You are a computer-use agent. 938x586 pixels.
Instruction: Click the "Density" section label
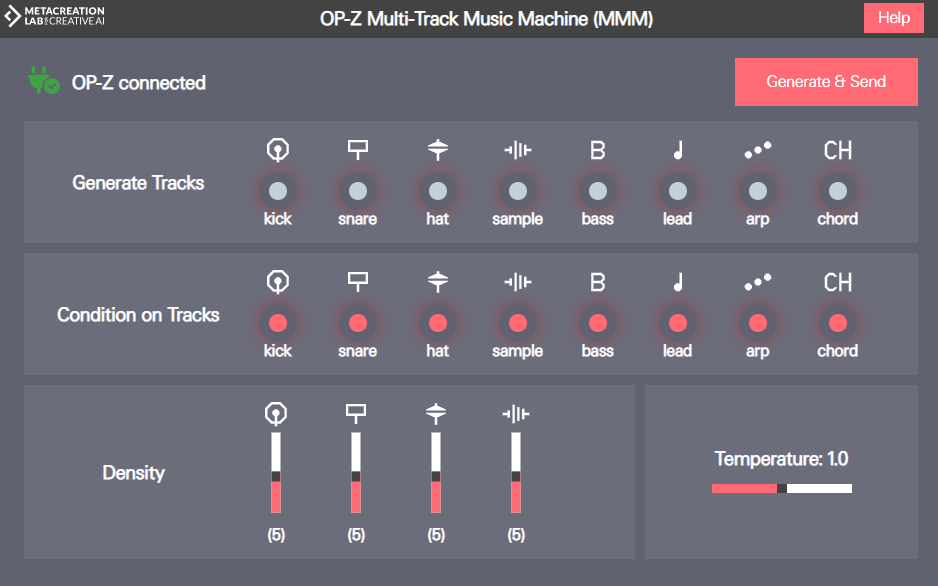(x=133, y=473)
